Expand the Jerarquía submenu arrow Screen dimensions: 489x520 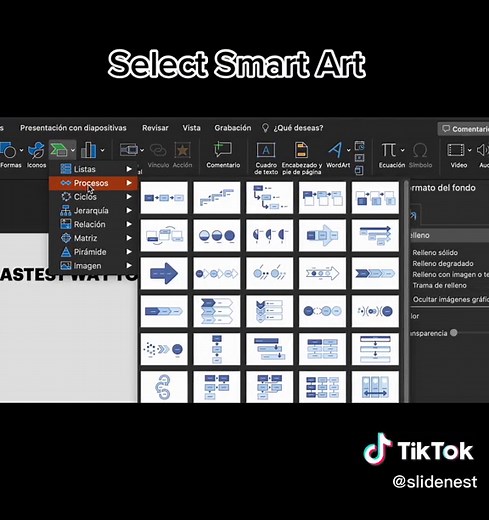[129, 210]
